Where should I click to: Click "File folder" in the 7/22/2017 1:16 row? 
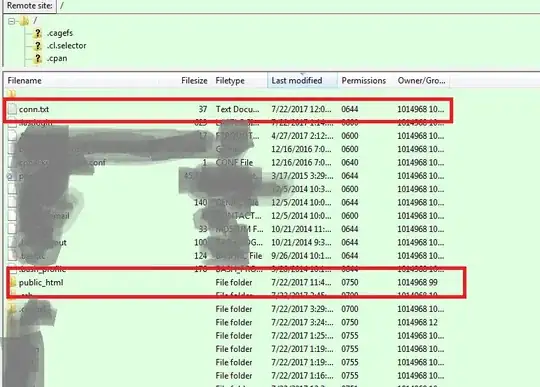(x=234, y=376)
